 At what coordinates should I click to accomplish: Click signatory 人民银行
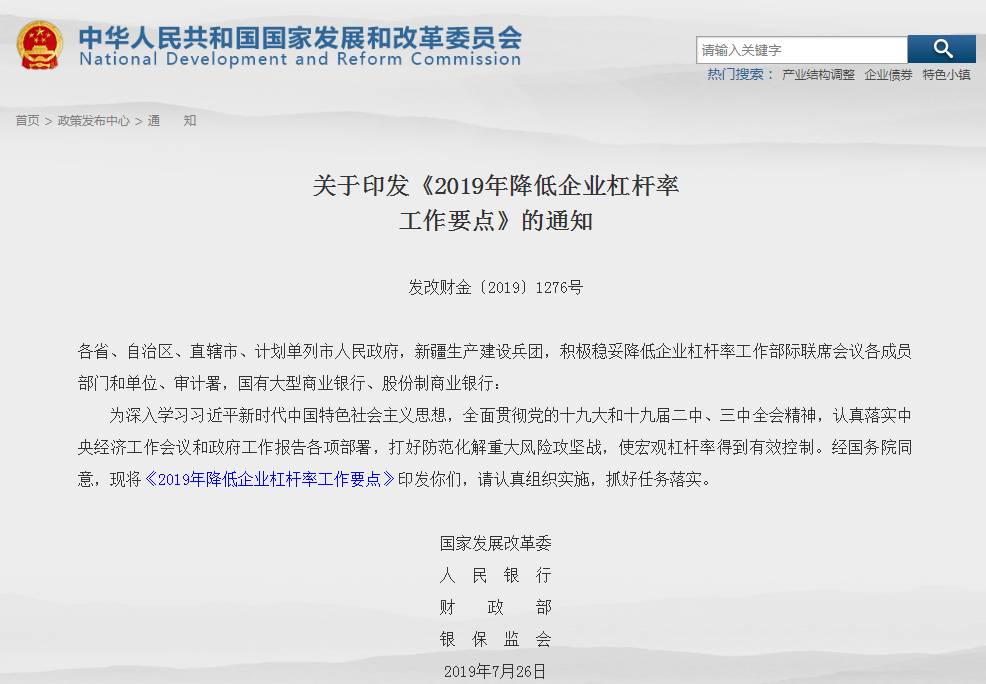click(496, 575)
